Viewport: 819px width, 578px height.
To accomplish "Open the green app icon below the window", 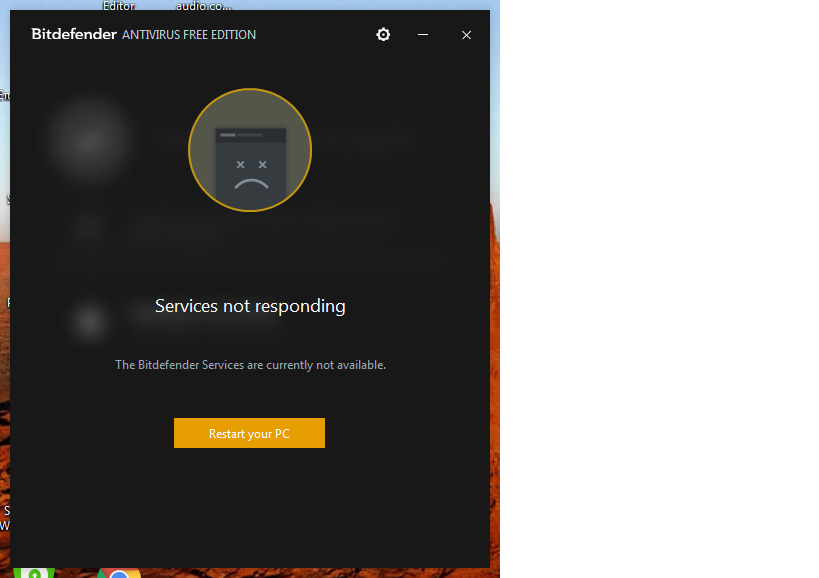I will coord(34,573).
